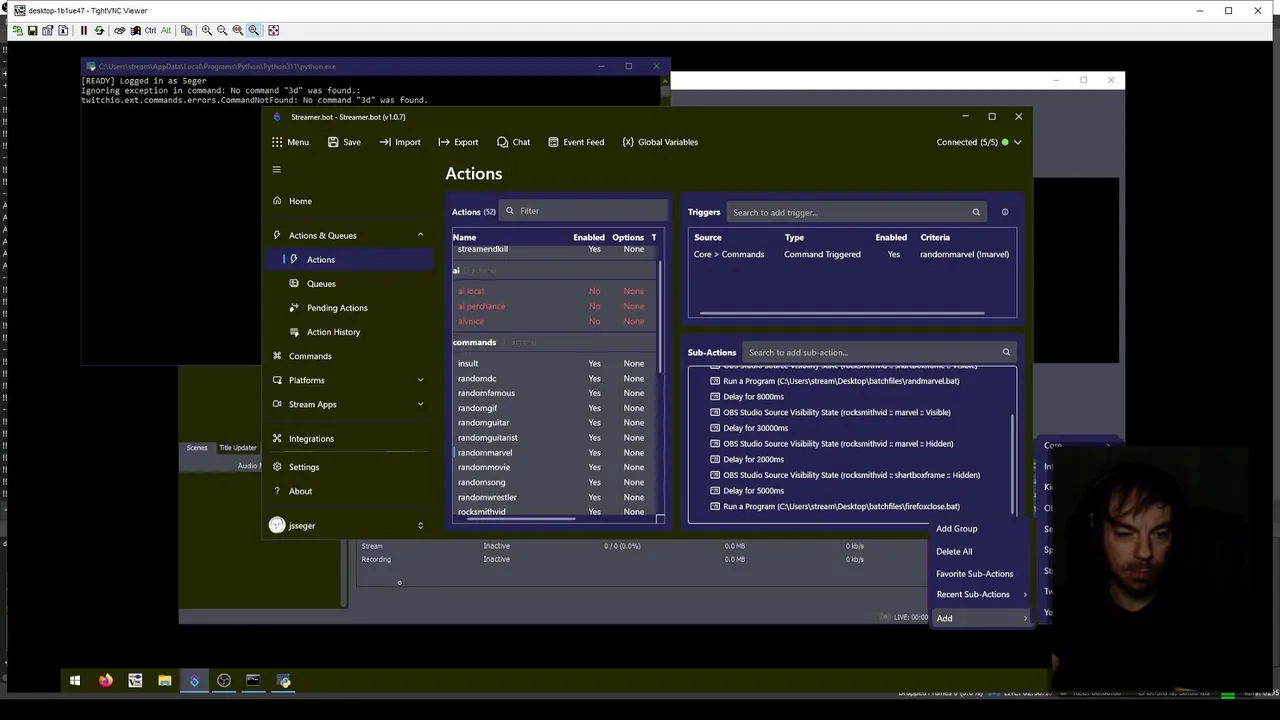This screenshot has width=1280, height=720.
Task: Select the randommarvel action row
Action: [554, 452]
